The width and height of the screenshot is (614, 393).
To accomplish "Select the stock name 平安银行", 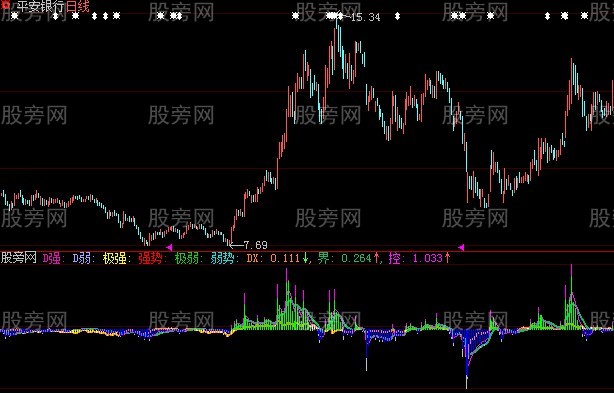I will [41, 6].
